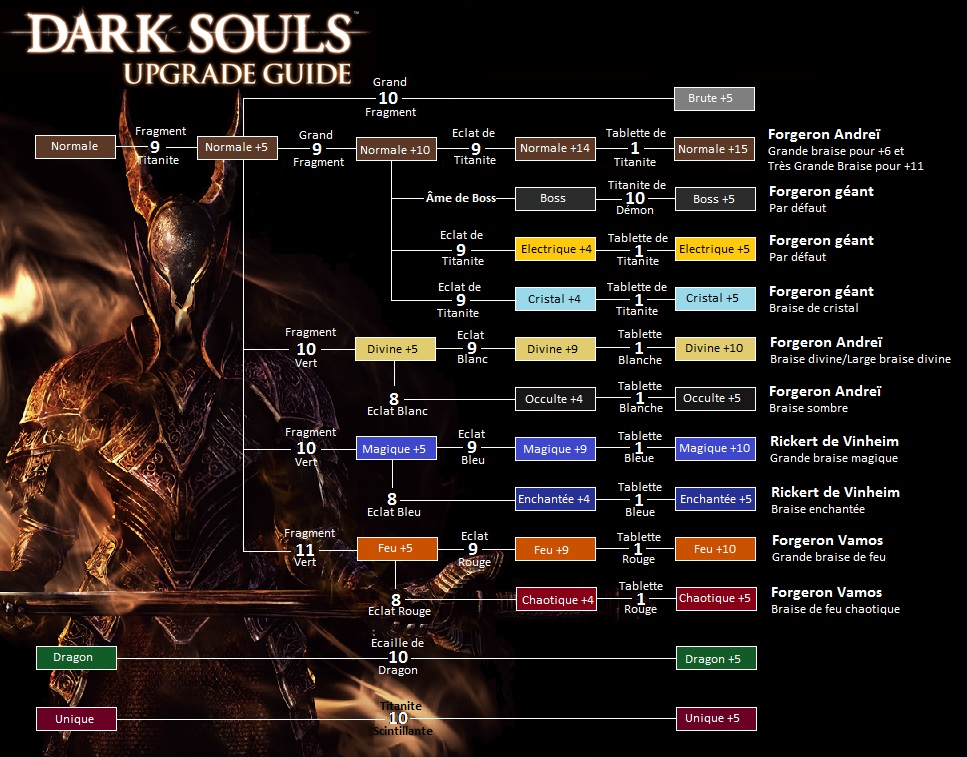967x757 pixels.
Task: Click the "Âme de Boss" label
Action: coord(461,198)
